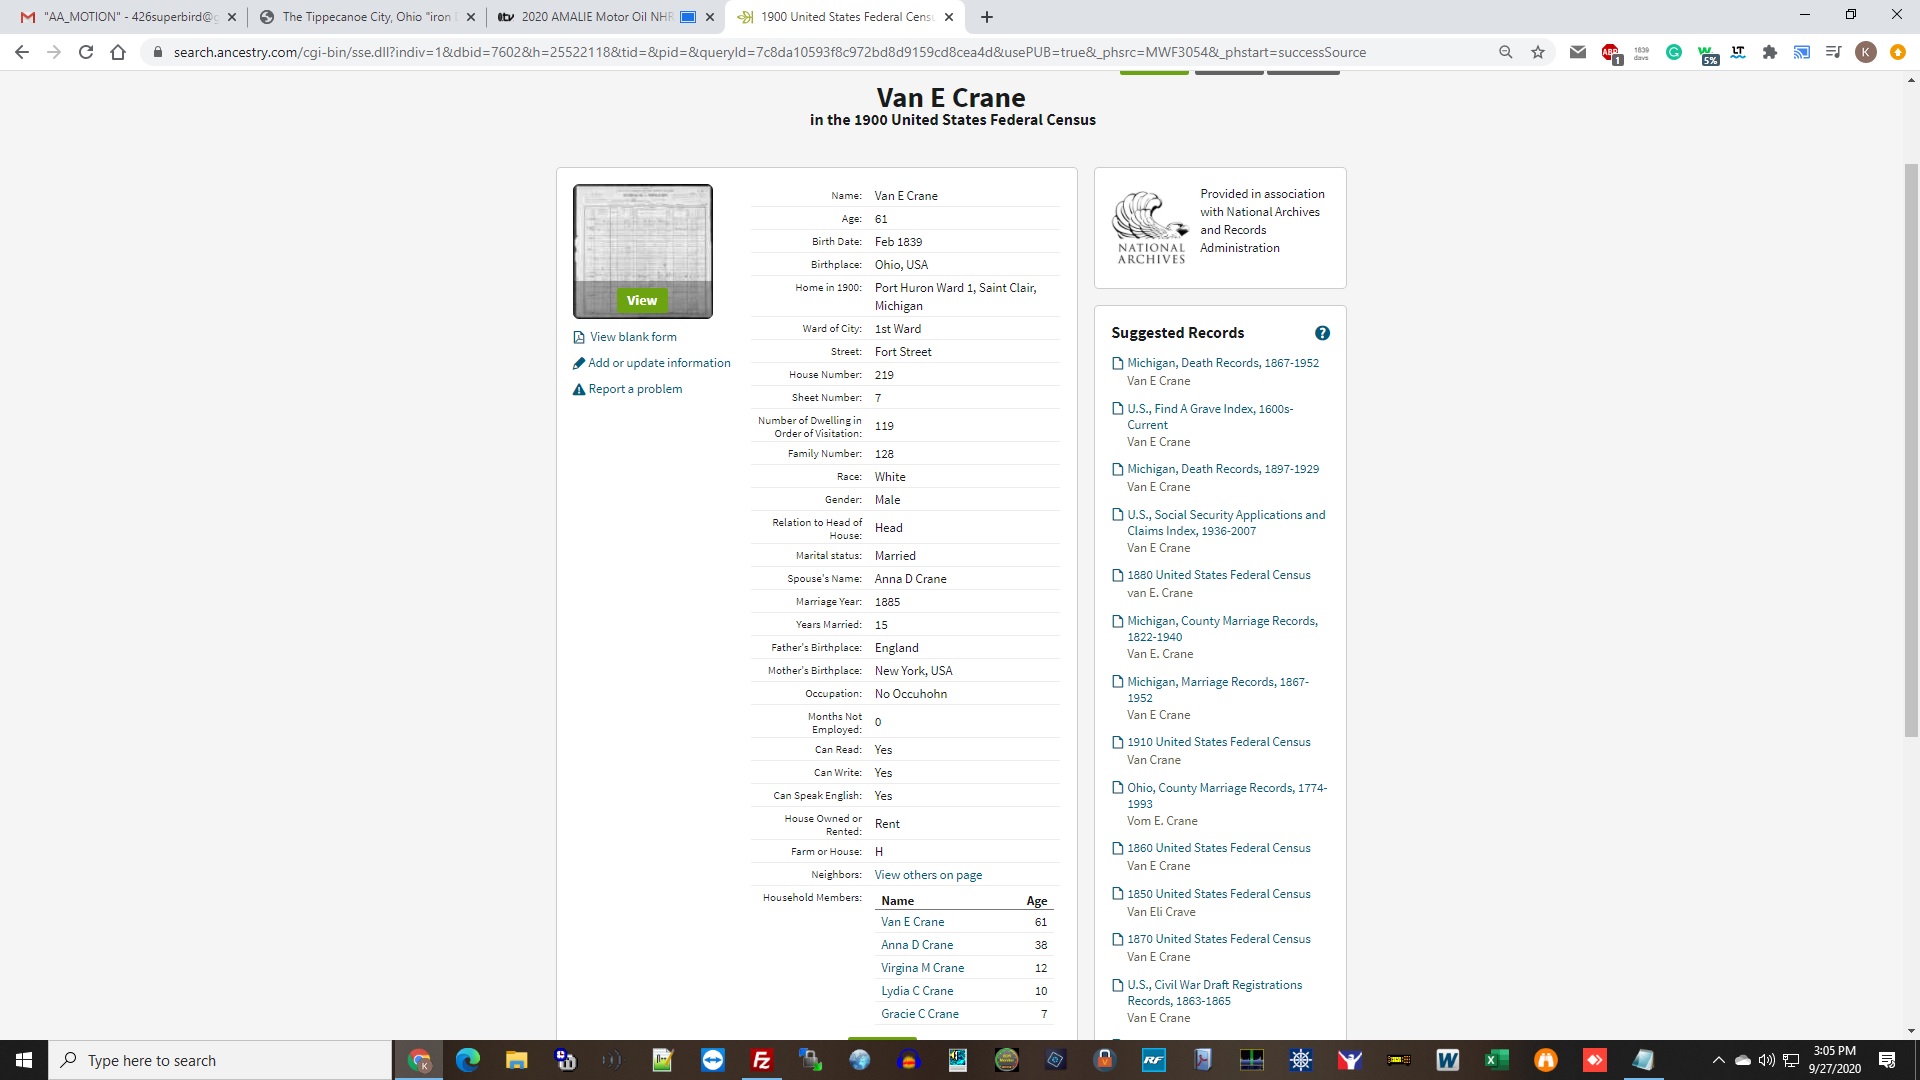Screen dimensions: 1920x1080
Task: Click the Type here to search taskbar box
Action: point(220,1060)
